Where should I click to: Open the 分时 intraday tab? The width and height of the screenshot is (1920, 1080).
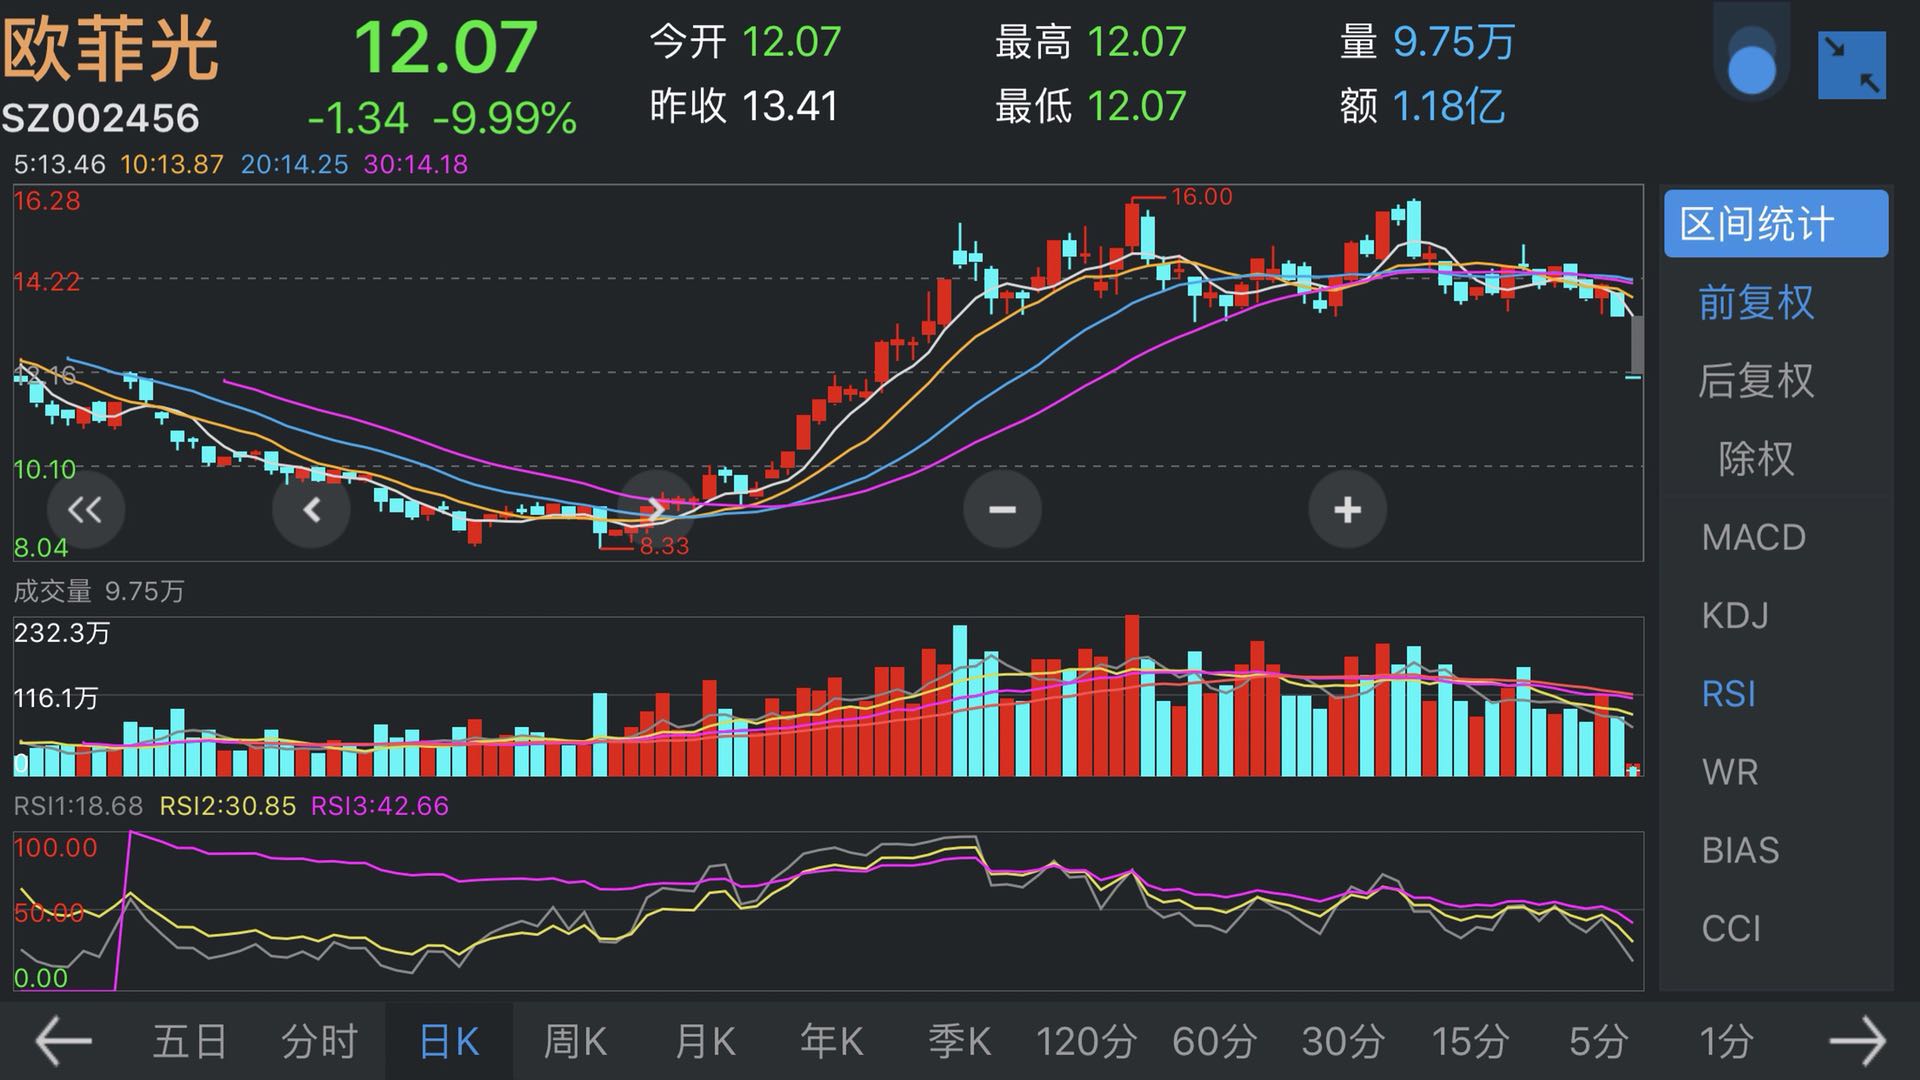[x=319, y=1042]
